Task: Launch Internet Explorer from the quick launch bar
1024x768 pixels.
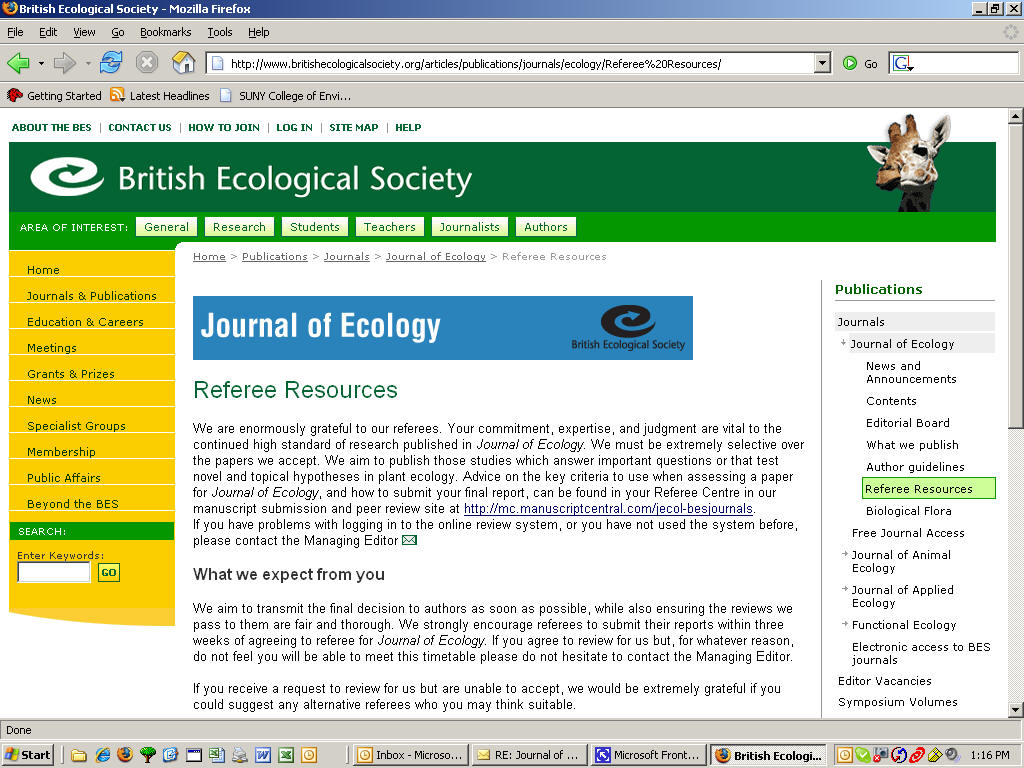Action: (x=102, y=755)
